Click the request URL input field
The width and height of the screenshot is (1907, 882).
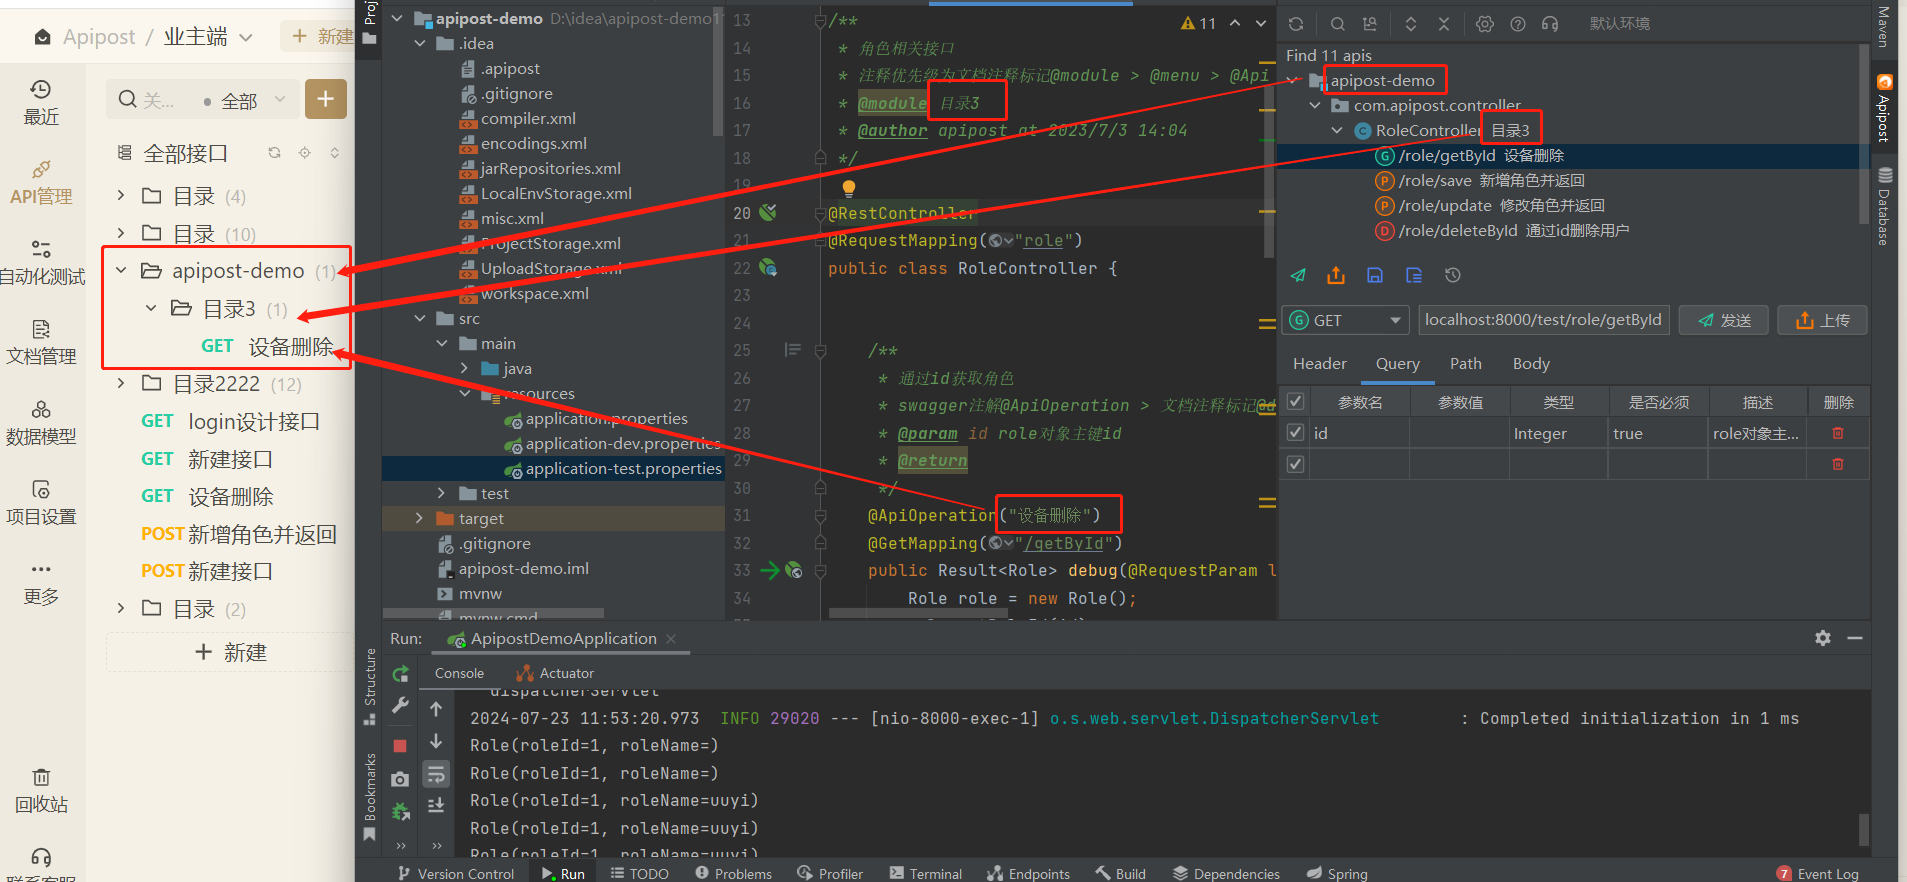pos(1544,320)
